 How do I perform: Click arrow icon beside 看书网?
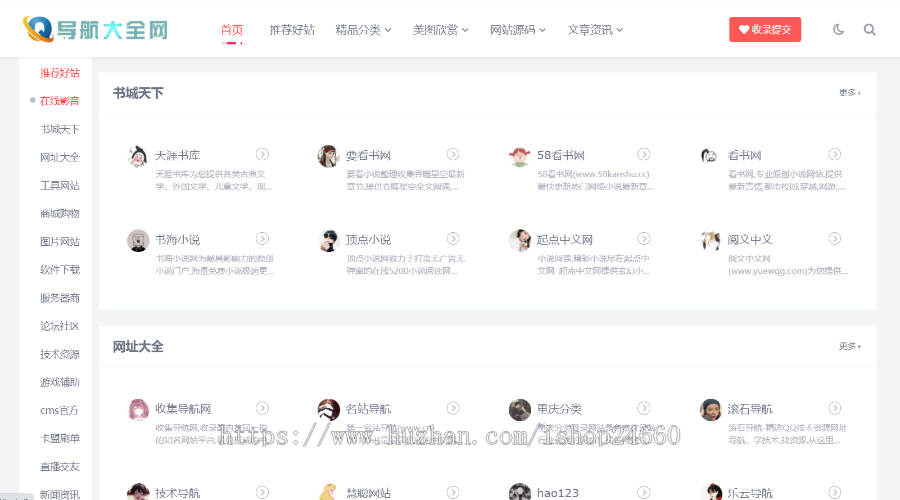pos(835,154)
